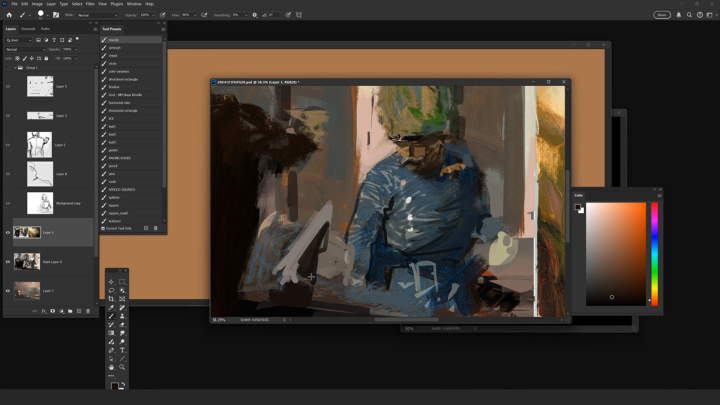This screenshot has height=405, width=720.
Task: Switch to the Channels tab
Action: (x=28, y=29)
